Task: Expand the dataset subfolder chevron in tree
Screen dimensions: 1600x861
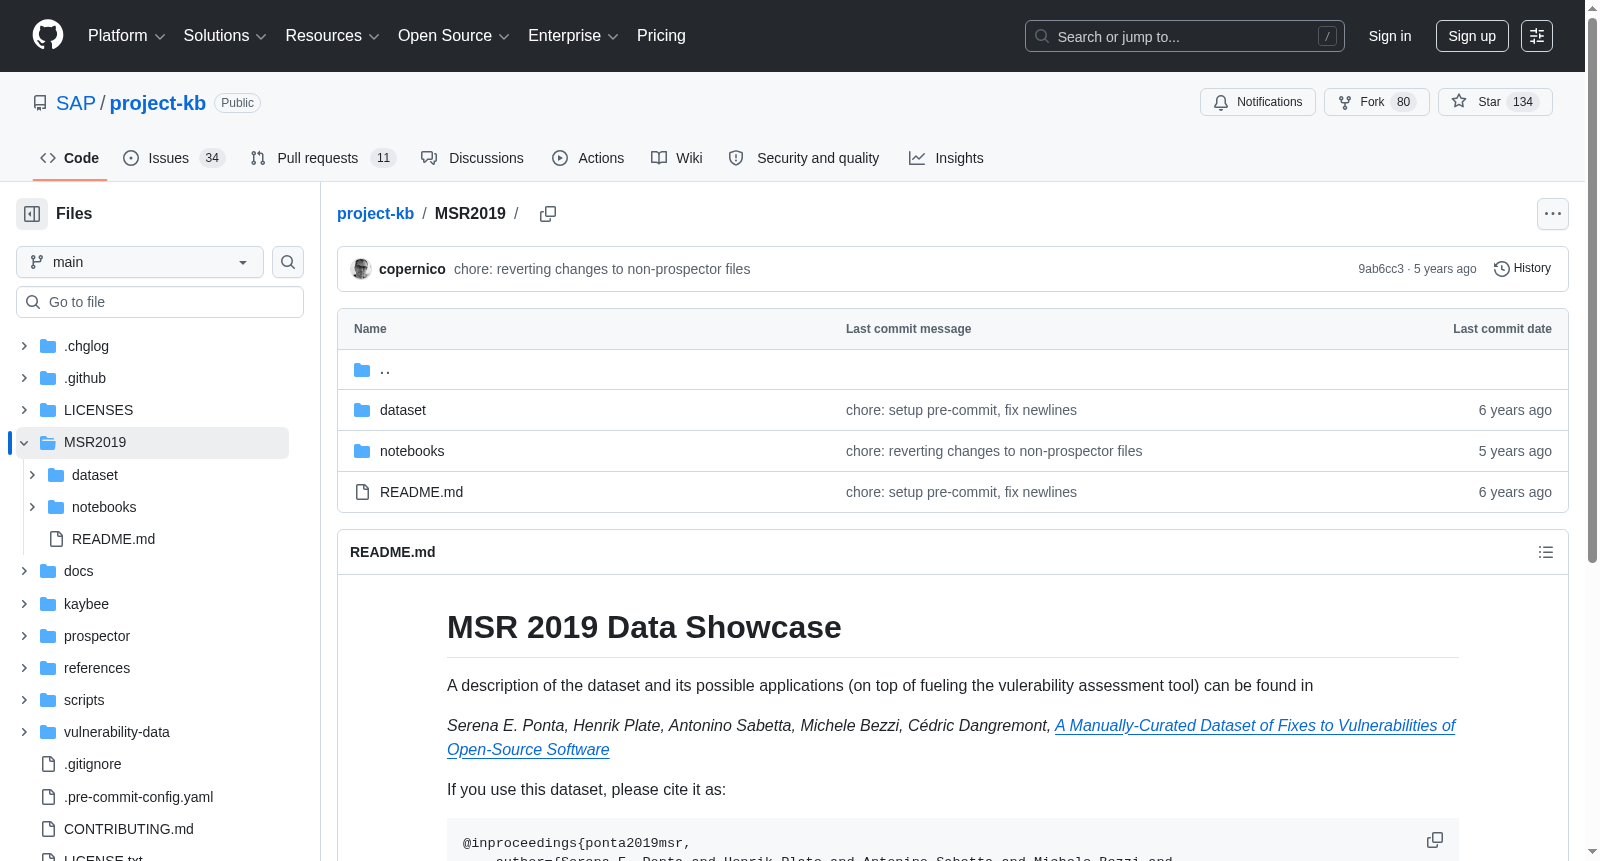Action: pos(32,475)
